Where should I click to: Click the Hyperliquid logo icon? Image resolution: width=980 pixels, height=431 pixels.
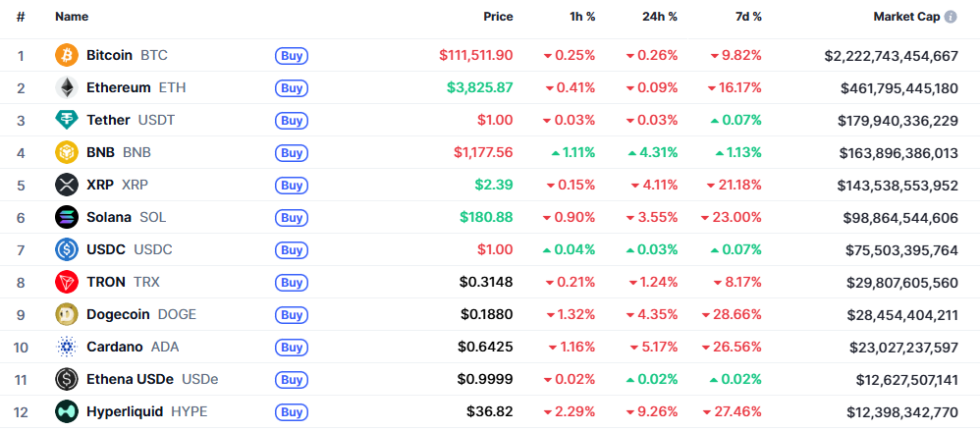(x=66, y=411)
